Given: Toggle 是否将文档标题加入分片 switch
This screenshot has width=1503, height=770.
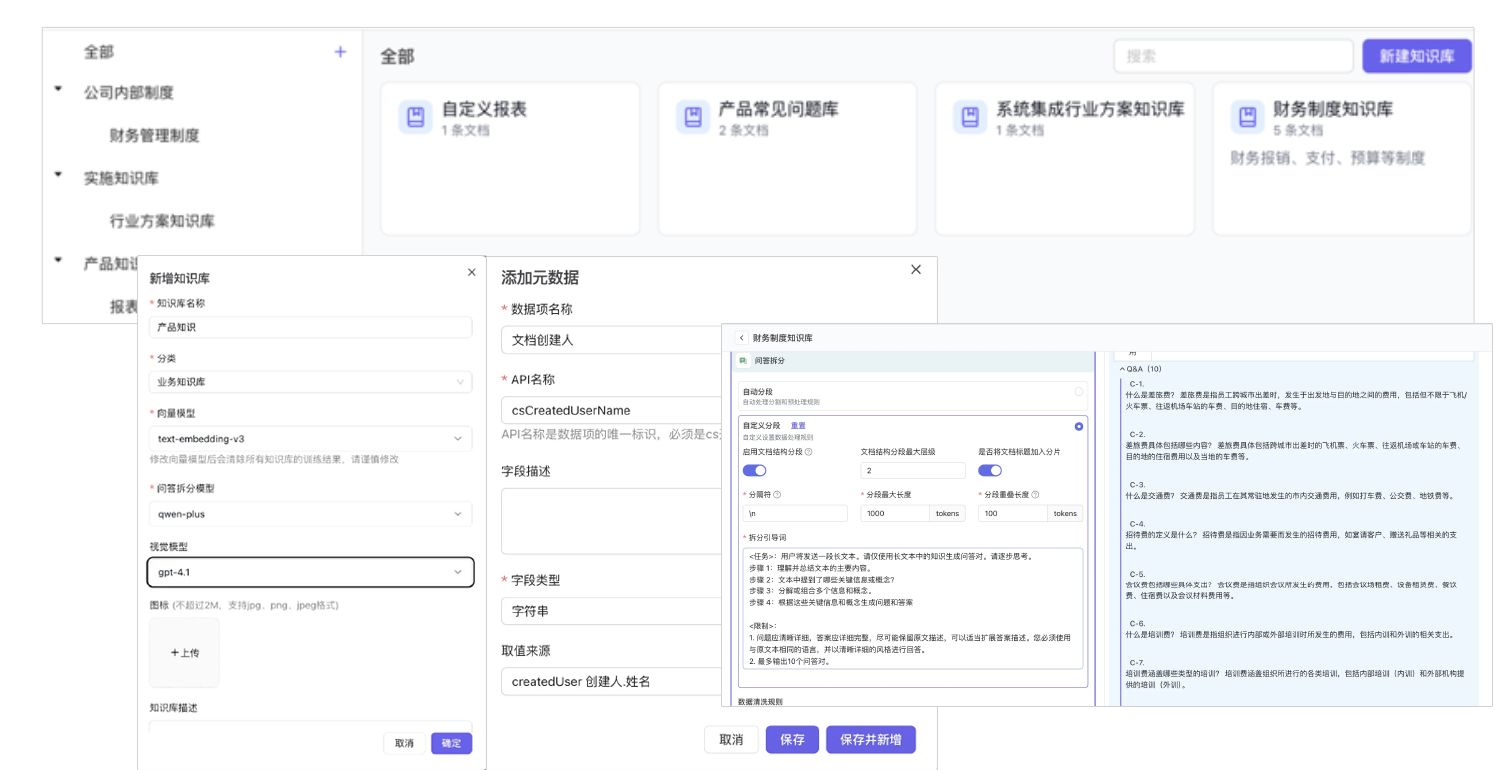Looking at the screenshot, I should (989, 470).
